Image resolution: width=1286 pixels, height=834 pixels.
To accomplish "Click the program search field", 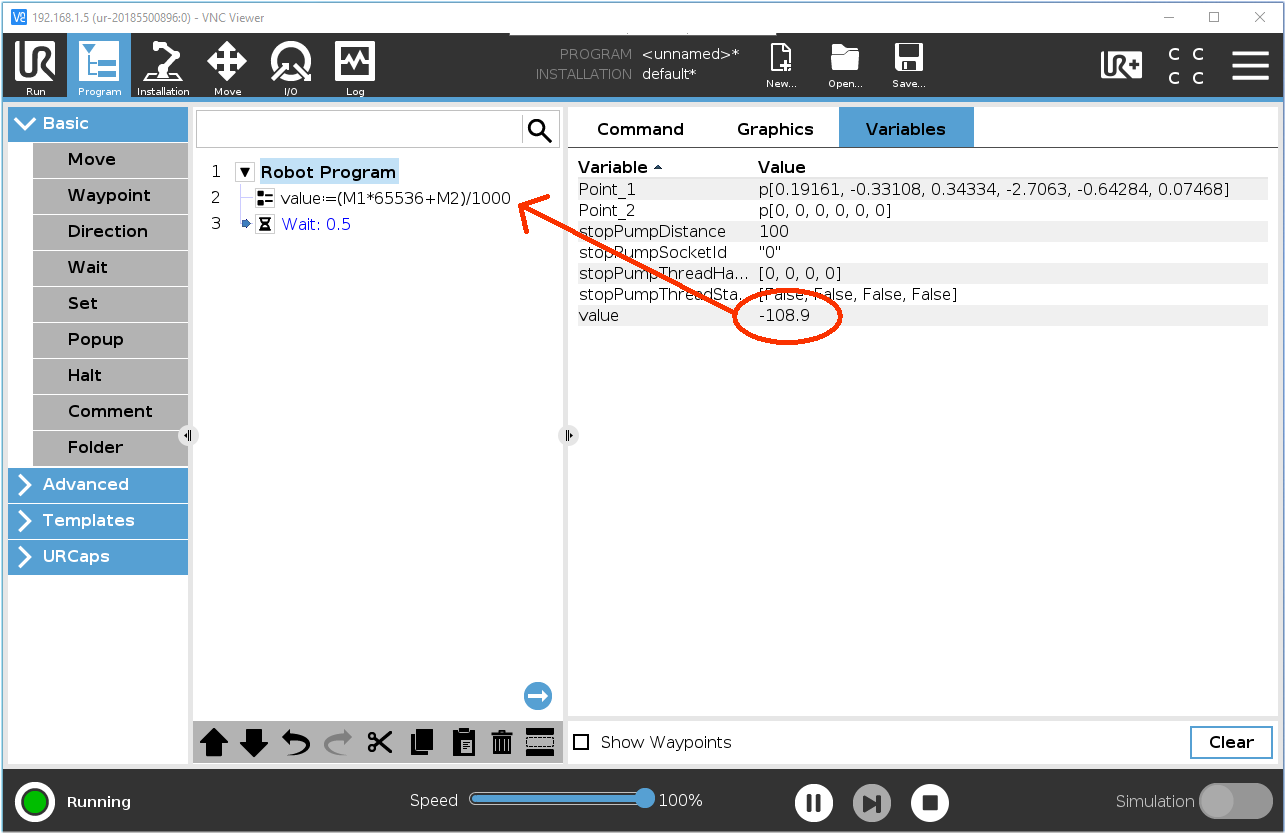I will click(360, 130).
